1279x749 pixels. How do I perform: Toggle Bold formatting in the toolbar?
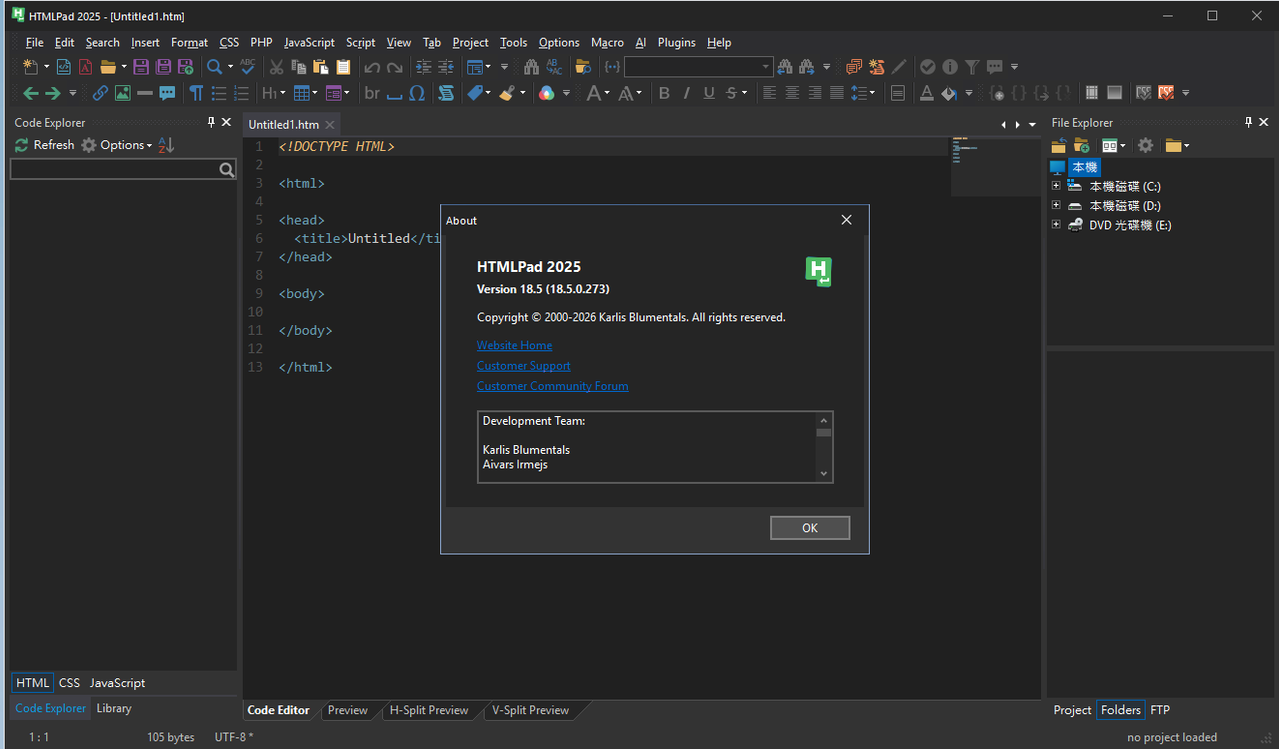(x=664, y=93)
